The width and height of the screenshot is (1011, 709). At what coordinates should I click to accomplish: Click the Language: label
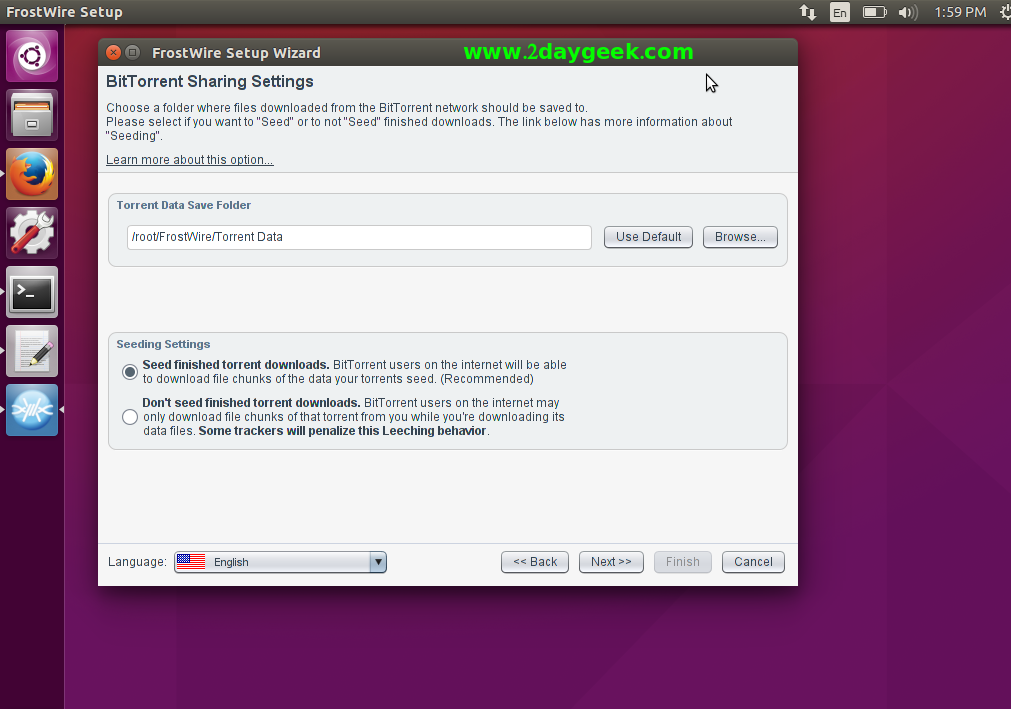click(x=137, y=562)
